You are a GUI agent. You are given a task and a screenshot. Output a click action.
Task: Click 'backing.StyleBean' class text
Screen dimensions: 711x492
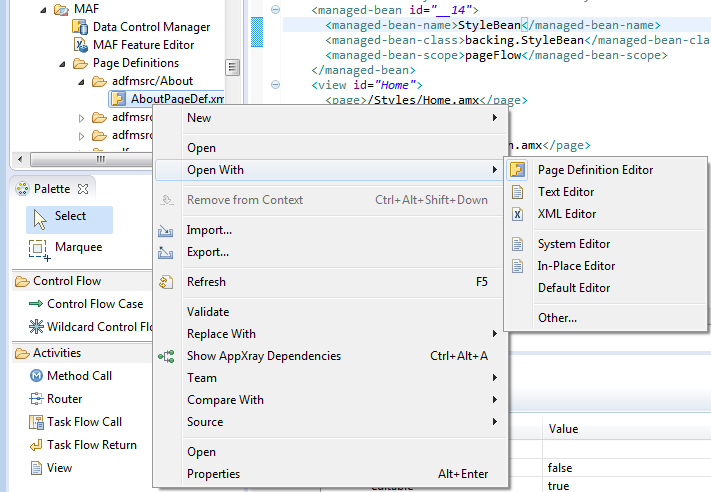coord(525,40)
